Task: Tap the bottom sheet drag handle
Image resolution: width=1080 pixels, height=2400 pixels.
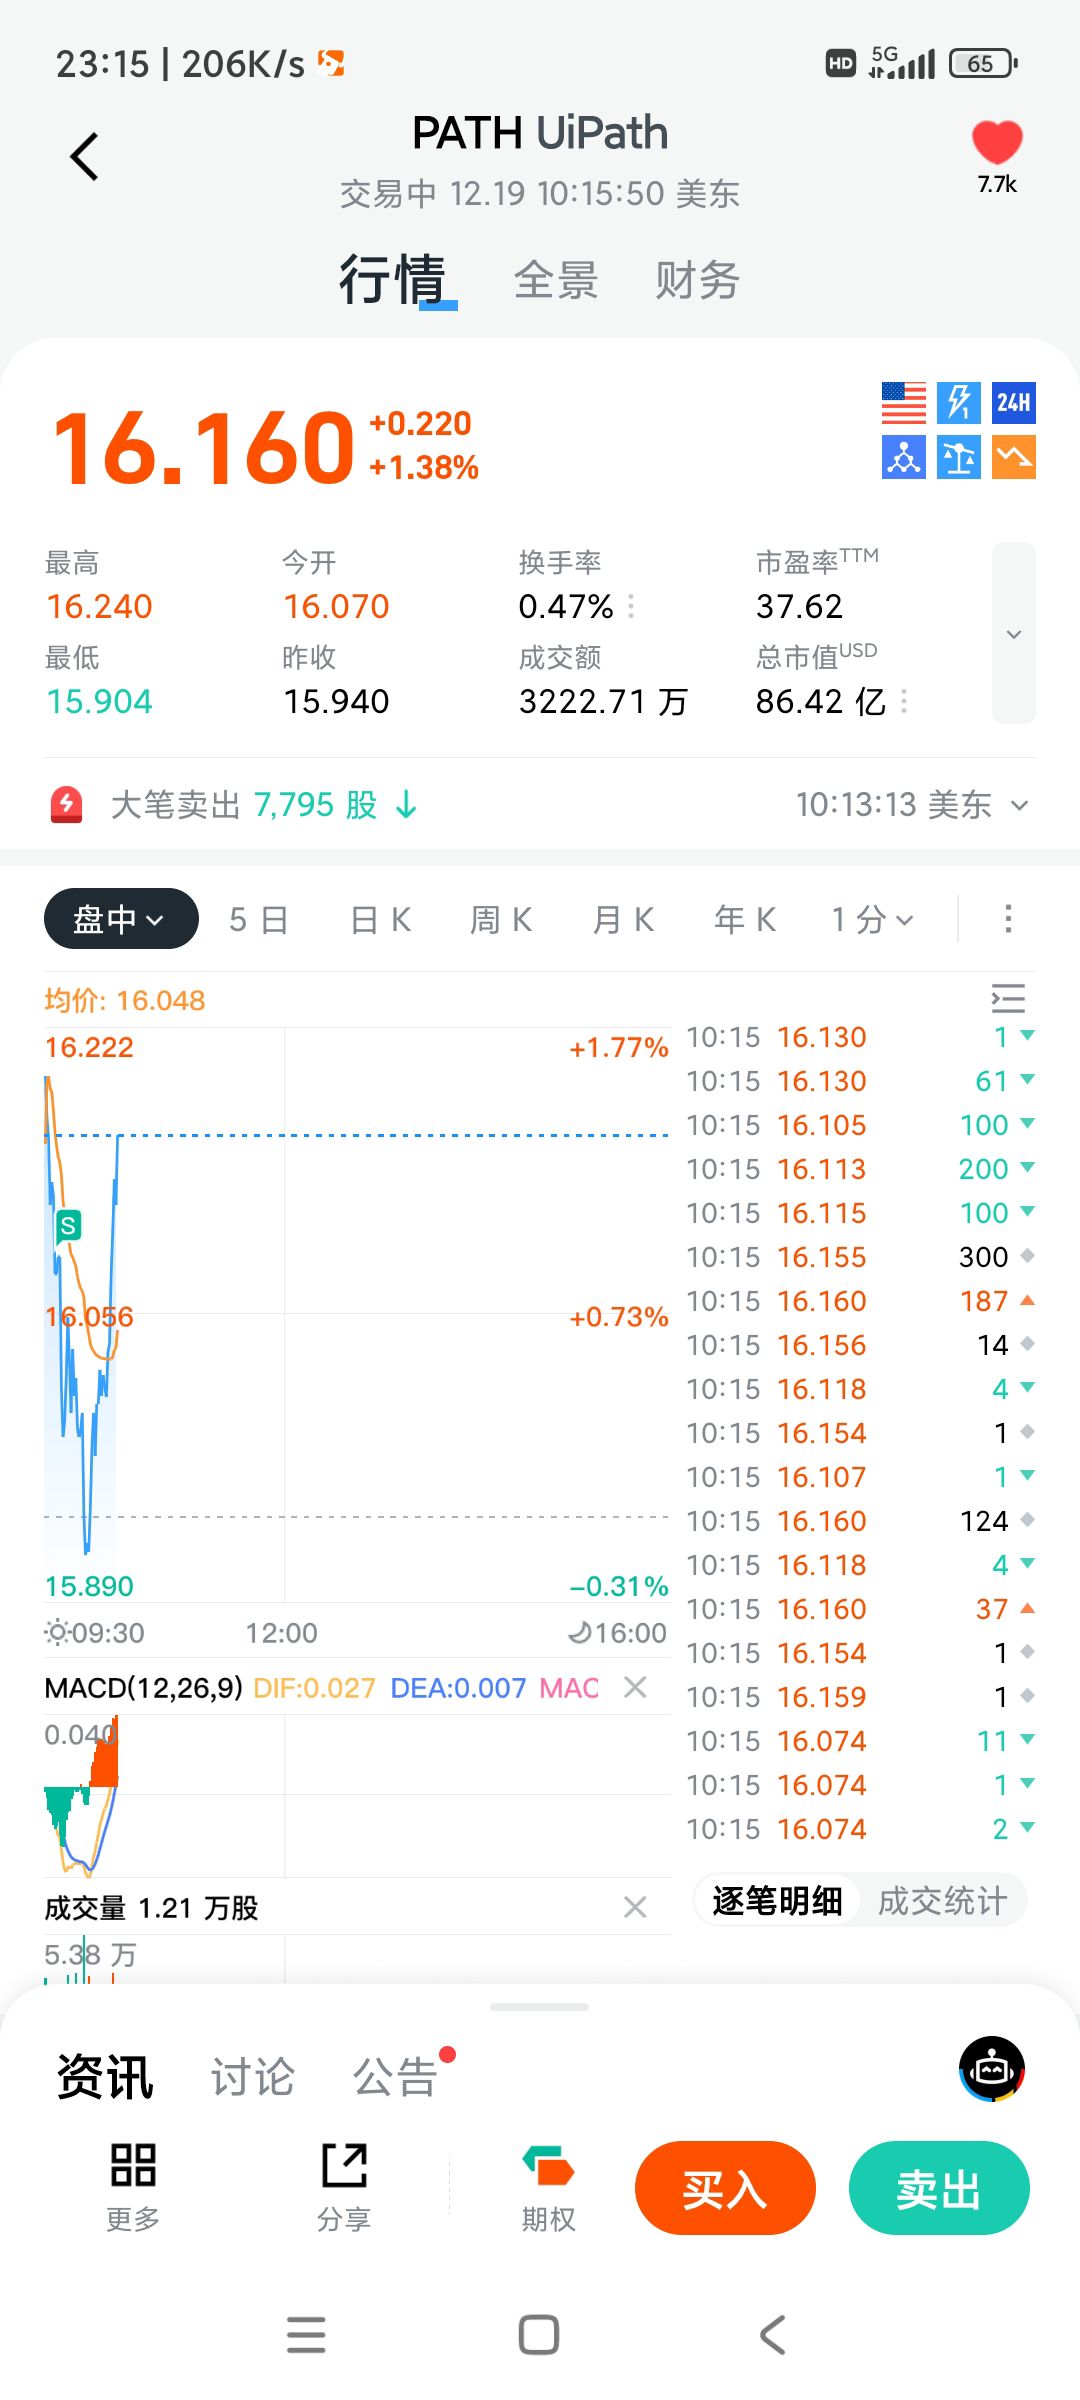Action: (539, 2007)
